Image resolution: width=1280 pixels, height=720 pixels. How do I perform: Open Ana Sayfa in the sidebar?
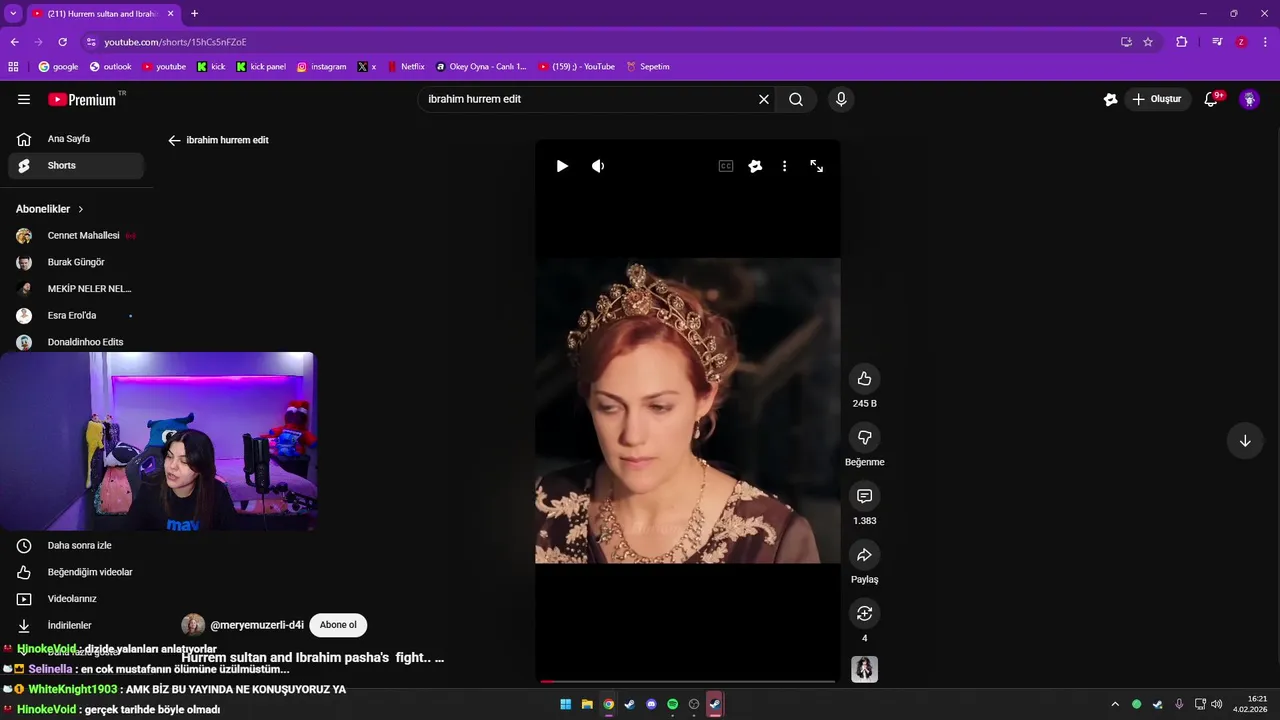(76, 139)
